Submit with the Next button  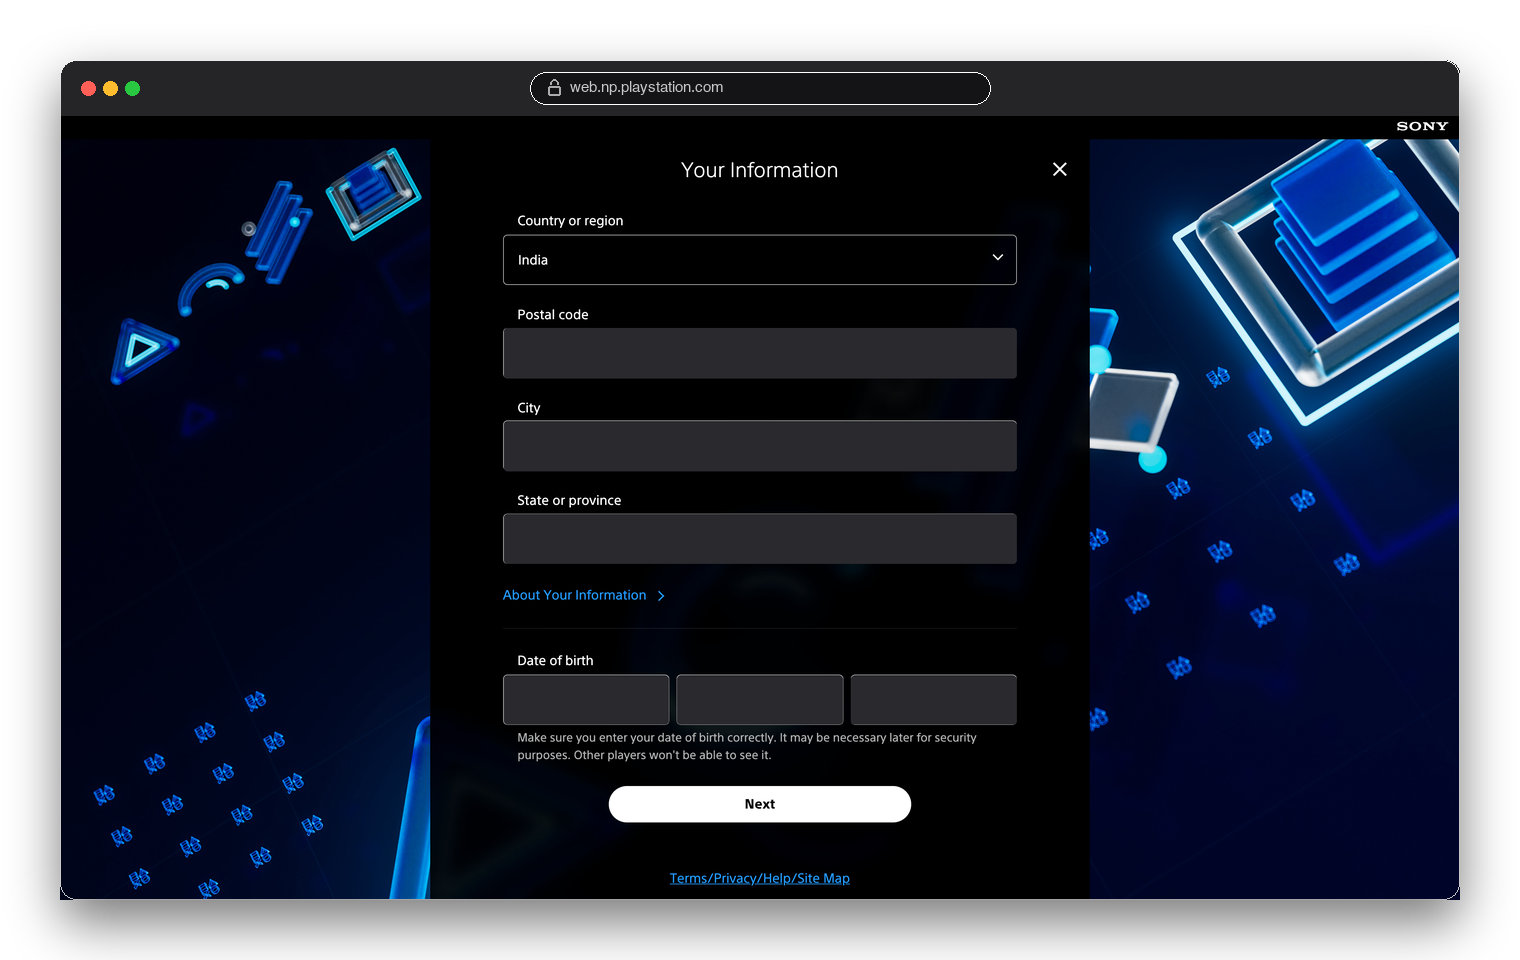(x=760, y=804)
